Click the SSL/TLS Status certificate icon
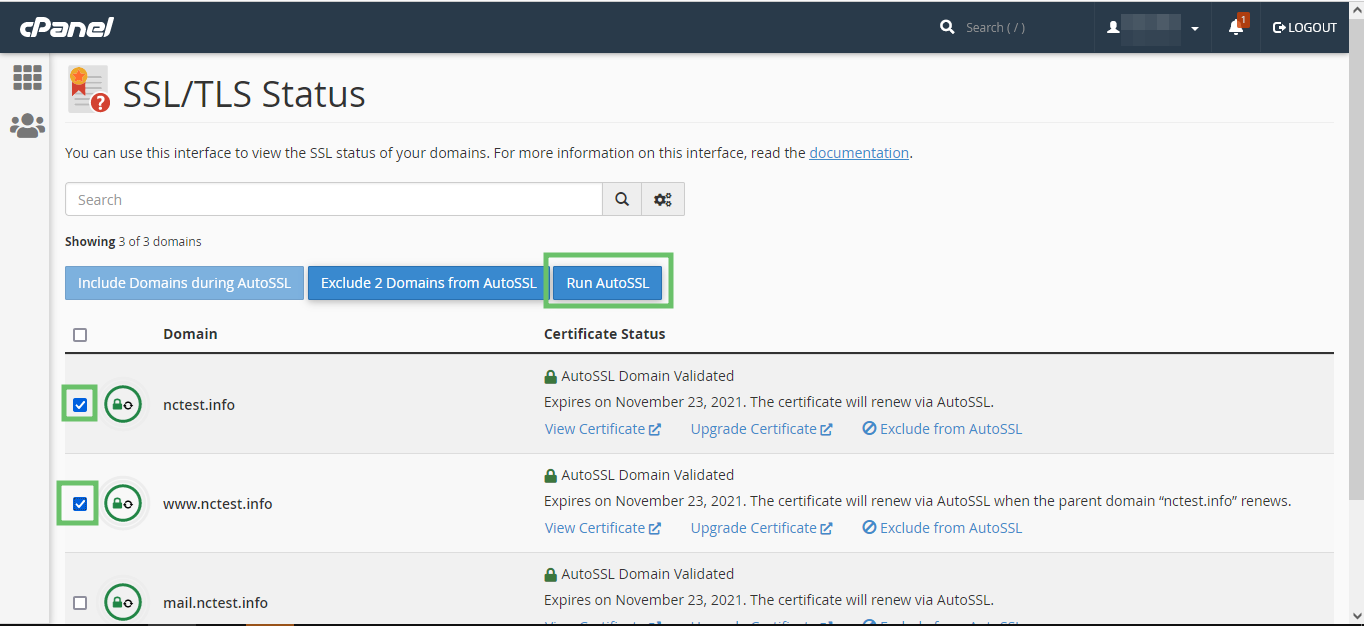The height and width of the screenshot is (626, 1364). tap(88, 89)
